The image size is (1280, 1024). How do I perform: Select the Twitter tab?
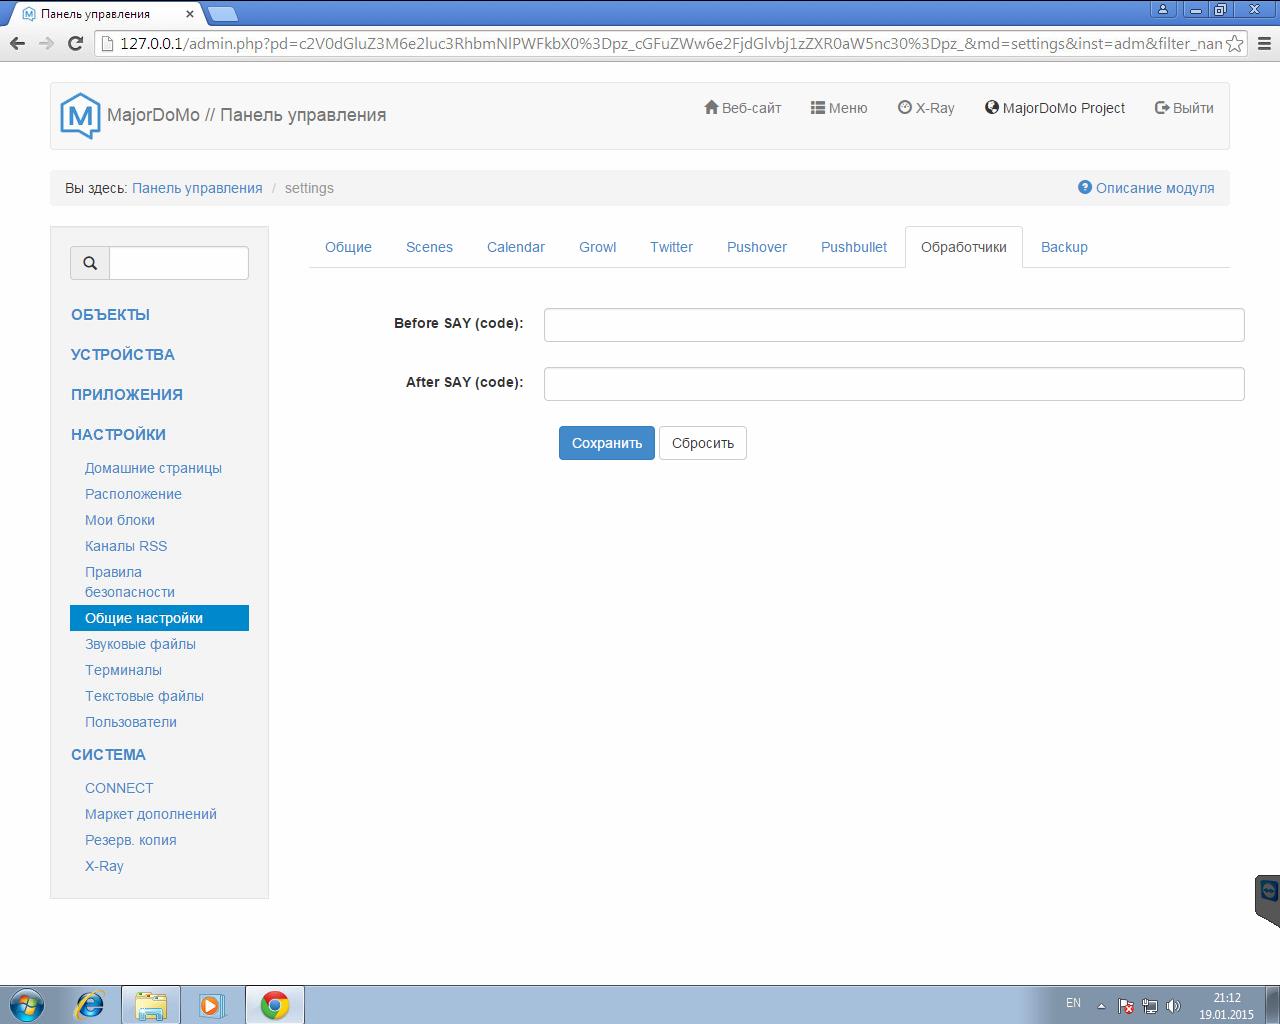click(x=671, y=247)
